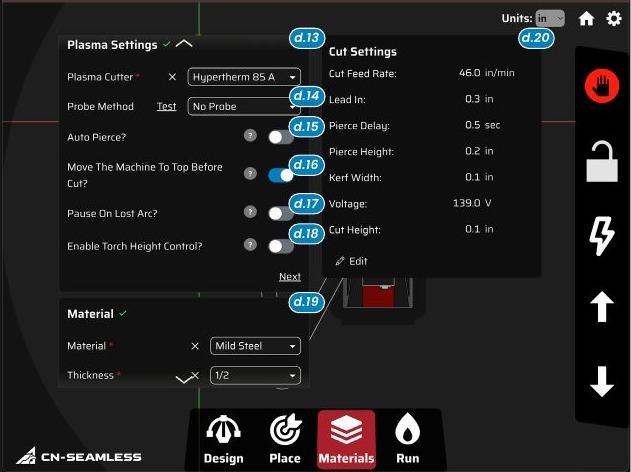This screenshot has height=472, width=631.
Task: Click the Kerf Width label
Action: 355,177
